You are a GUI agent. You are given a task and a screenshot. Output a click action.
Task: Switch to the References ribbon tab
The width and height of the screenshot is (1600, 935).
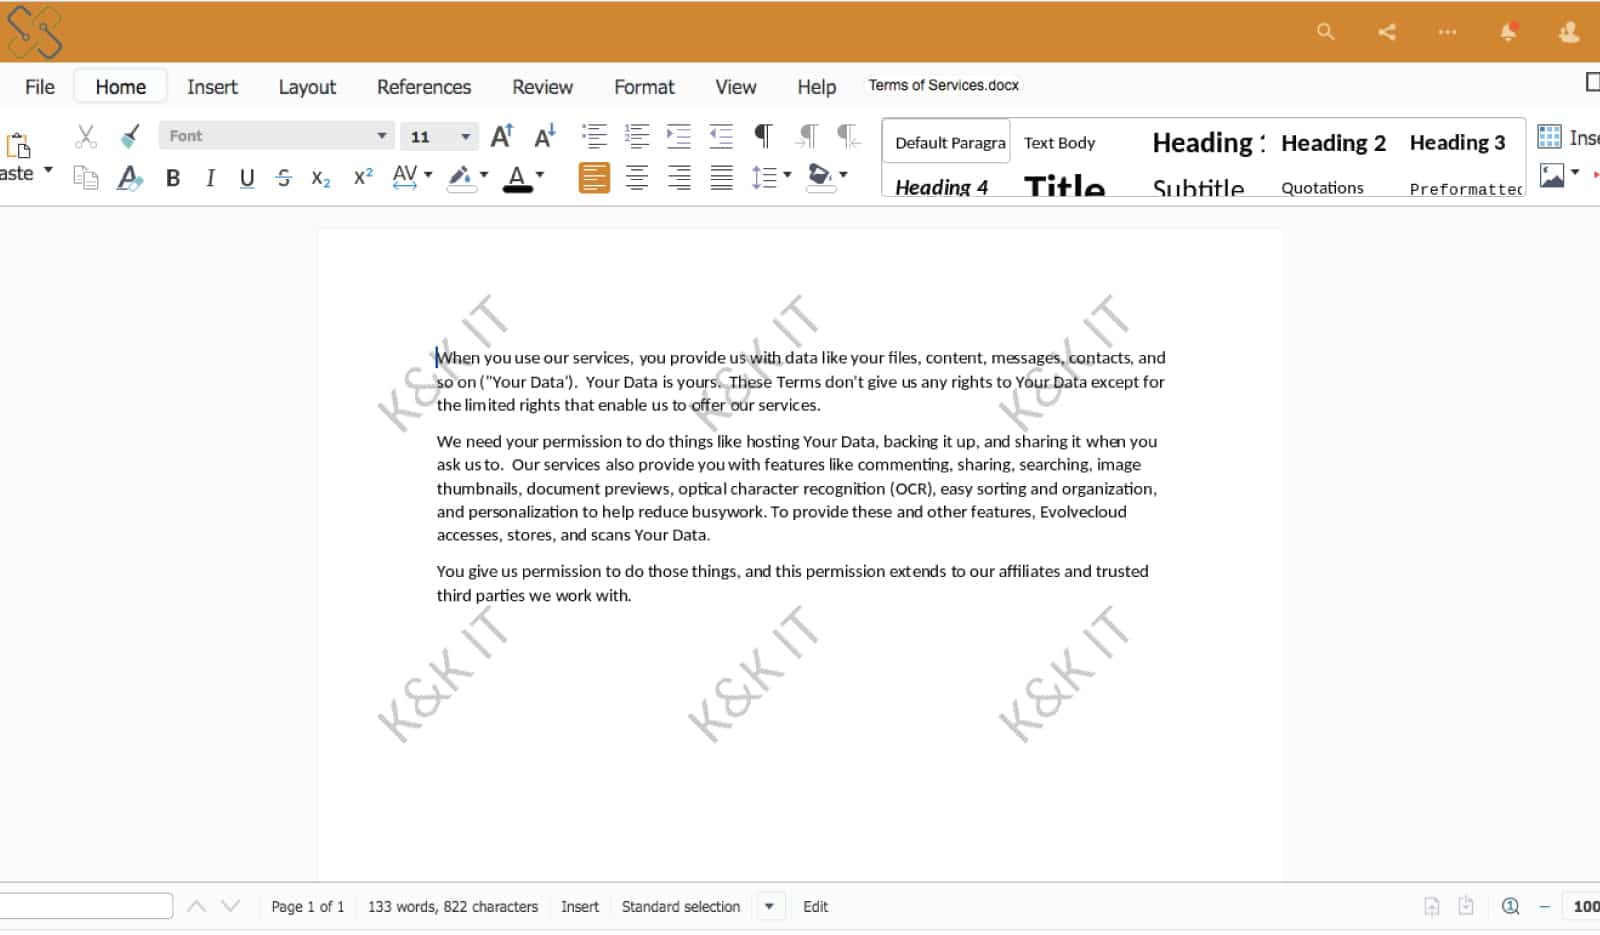tap(424, 87)
